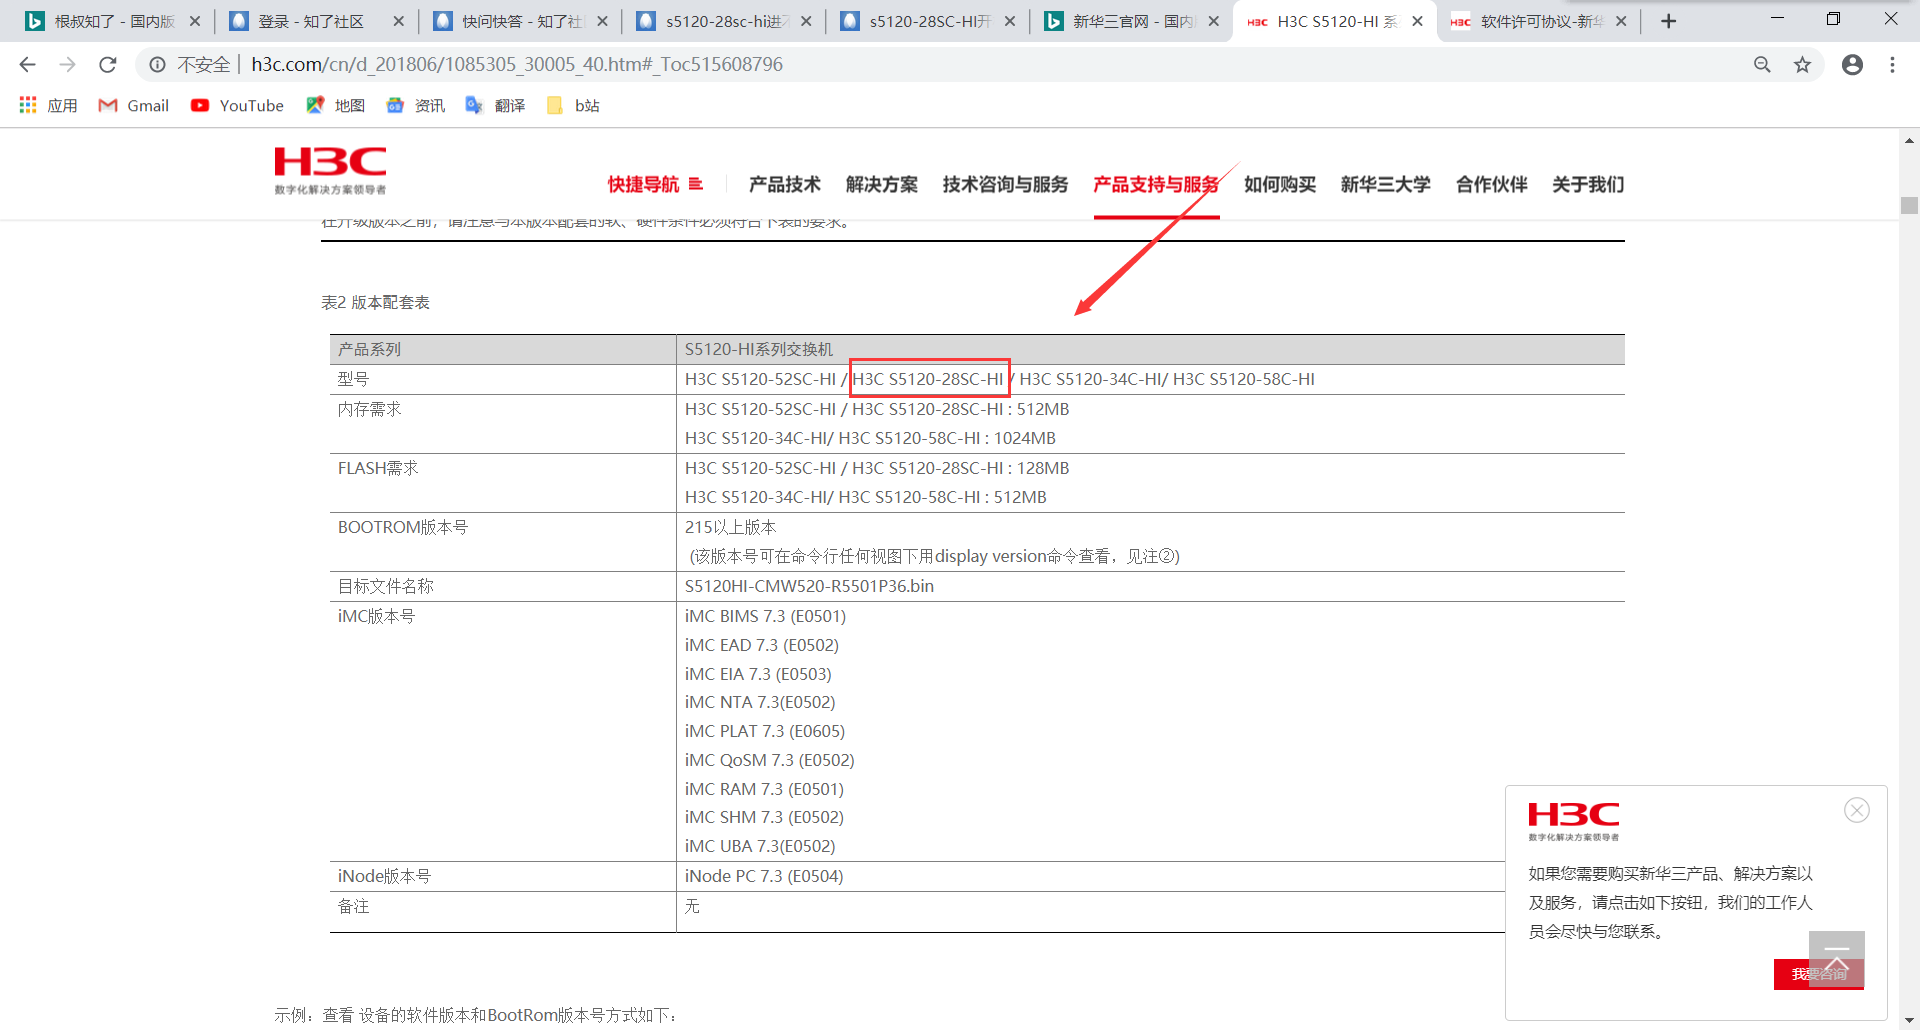Click the FLASH需求 row label

[378, 468]
